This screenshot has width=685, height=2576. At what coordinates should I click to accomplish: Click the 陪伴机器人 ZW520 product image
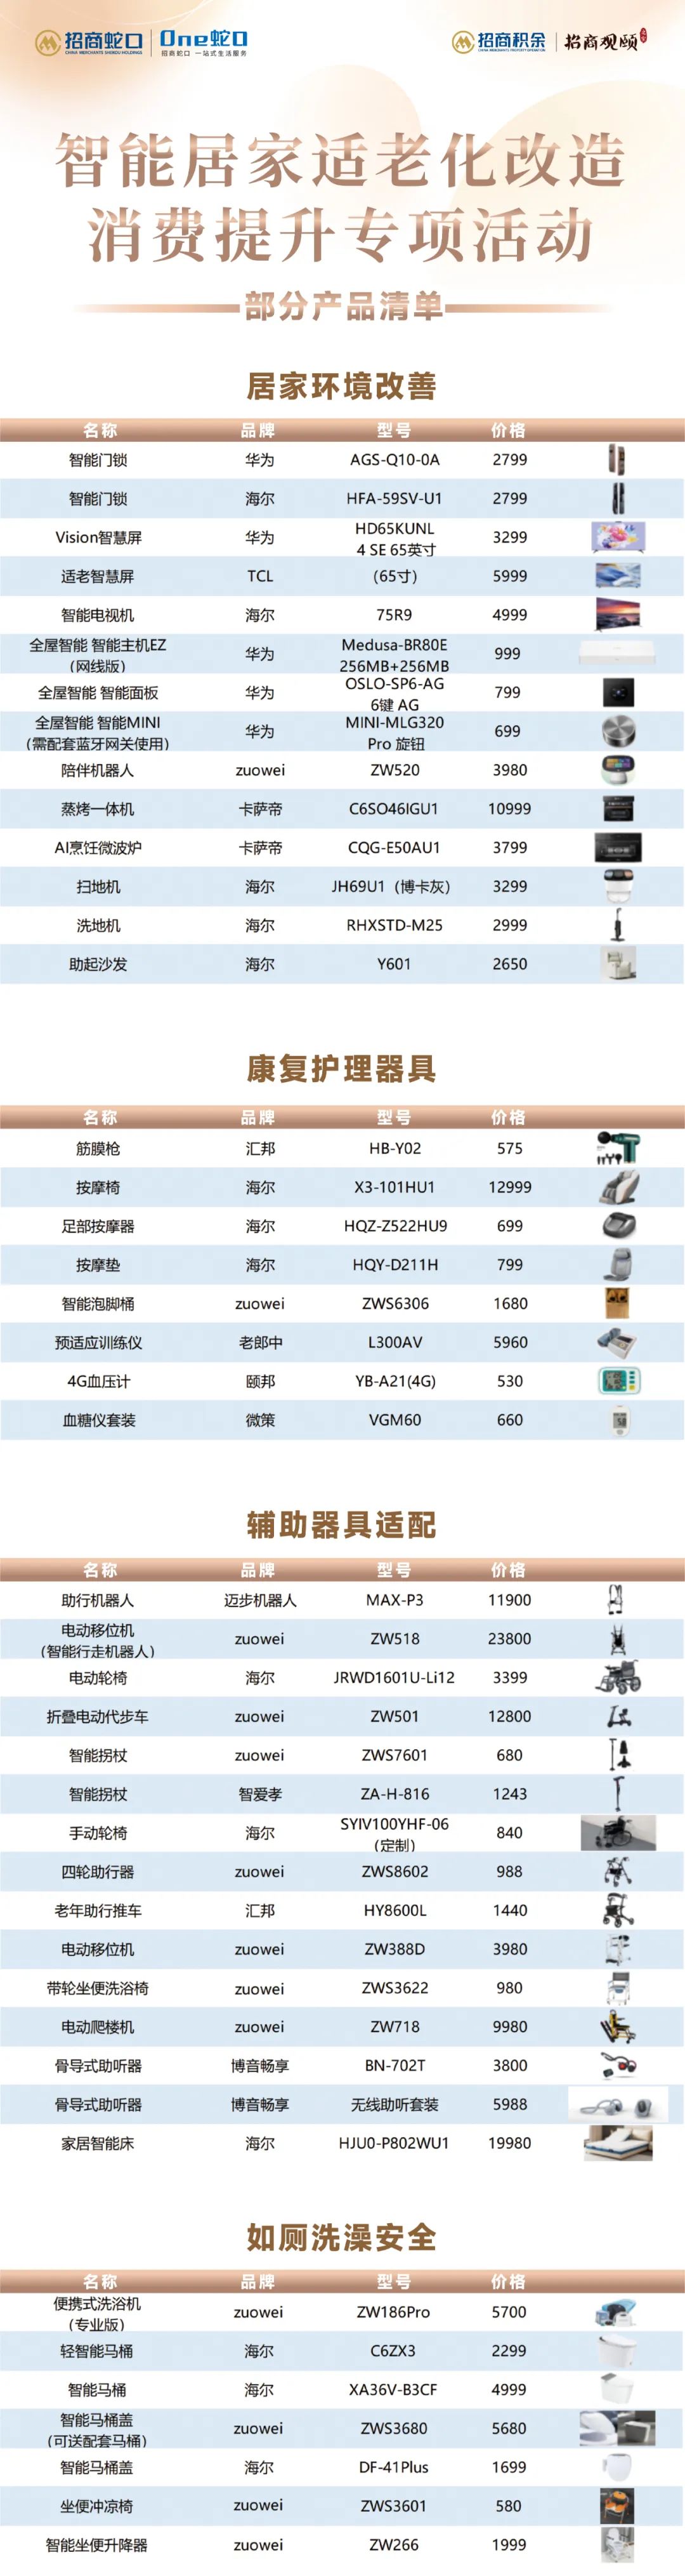coord(618,770)
